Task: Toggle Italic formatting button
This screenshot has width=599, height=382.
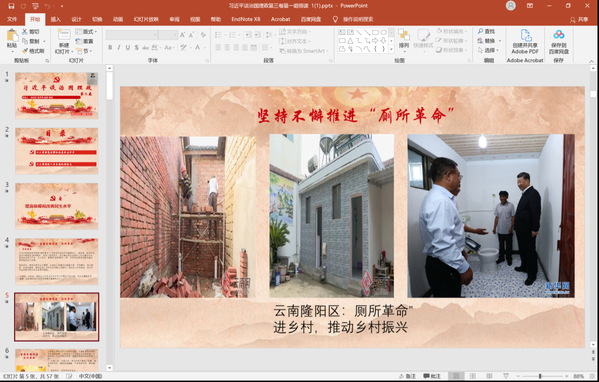Action: coord(119,47)
